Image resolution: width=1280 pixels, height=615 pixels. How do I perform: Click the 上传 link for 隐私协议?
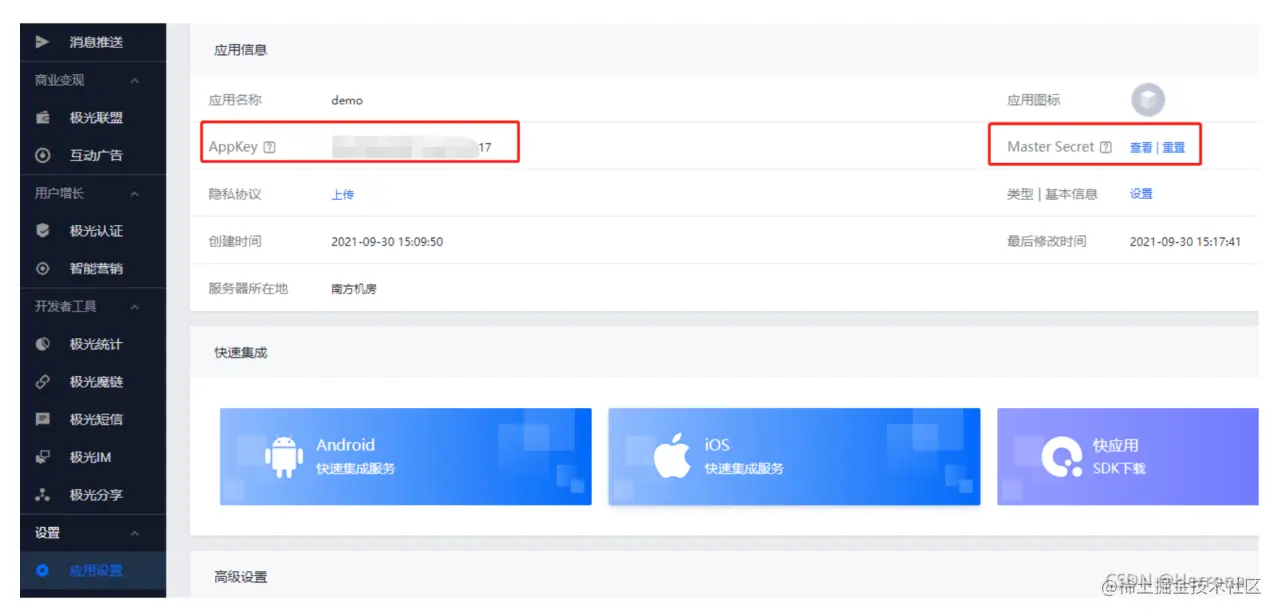tap(343, 195)
